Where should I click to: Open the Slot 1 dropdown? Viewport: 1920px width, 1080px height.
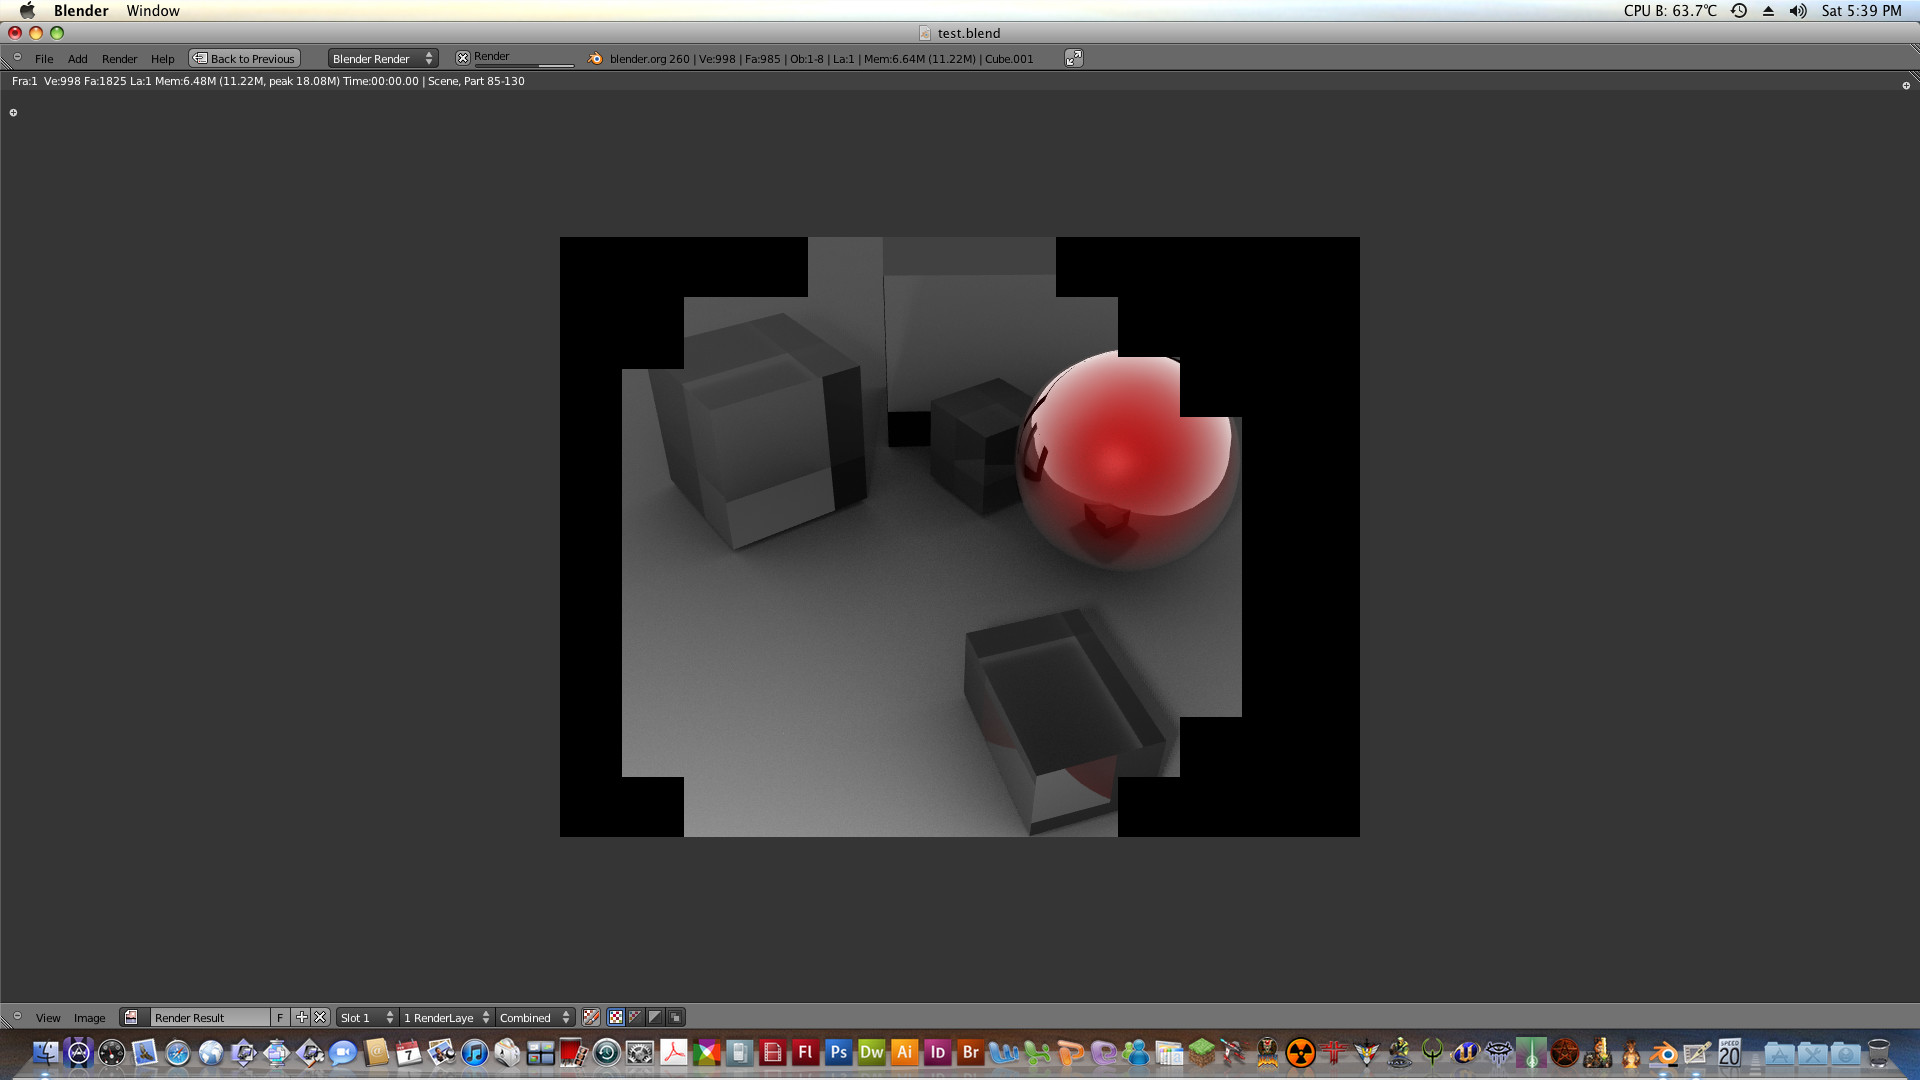[367, 1018]
